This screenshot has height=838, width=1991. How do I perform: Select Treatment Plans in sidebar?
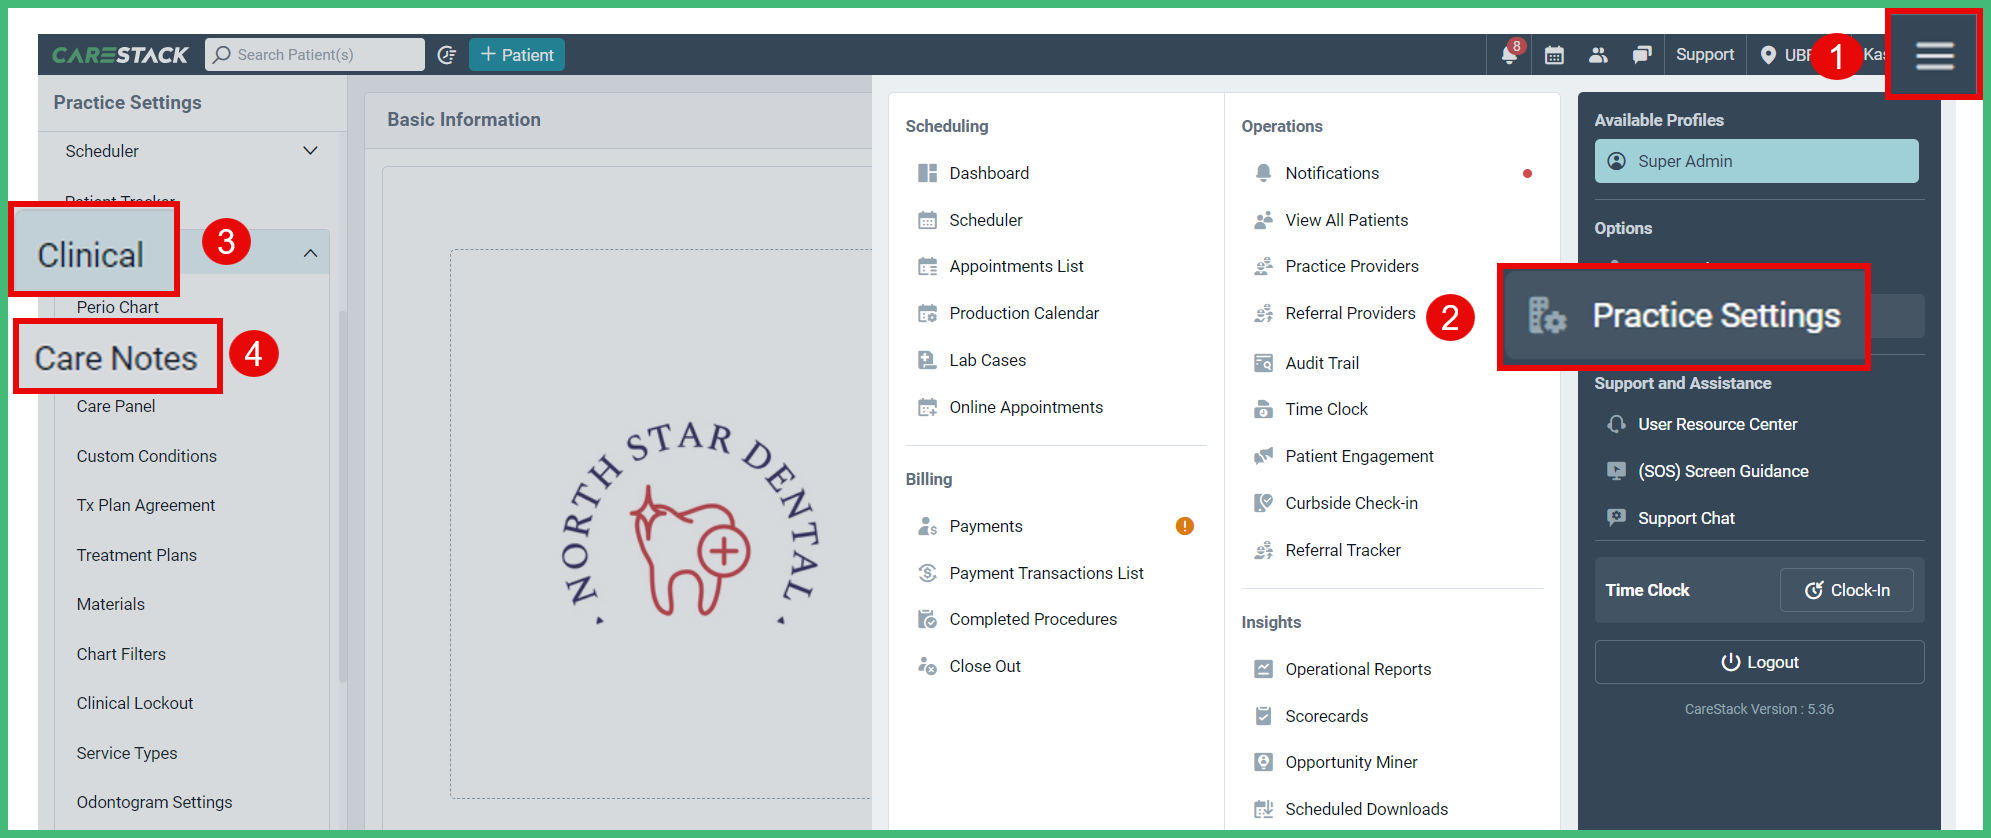pyautogui.click(x=137, y=555)
